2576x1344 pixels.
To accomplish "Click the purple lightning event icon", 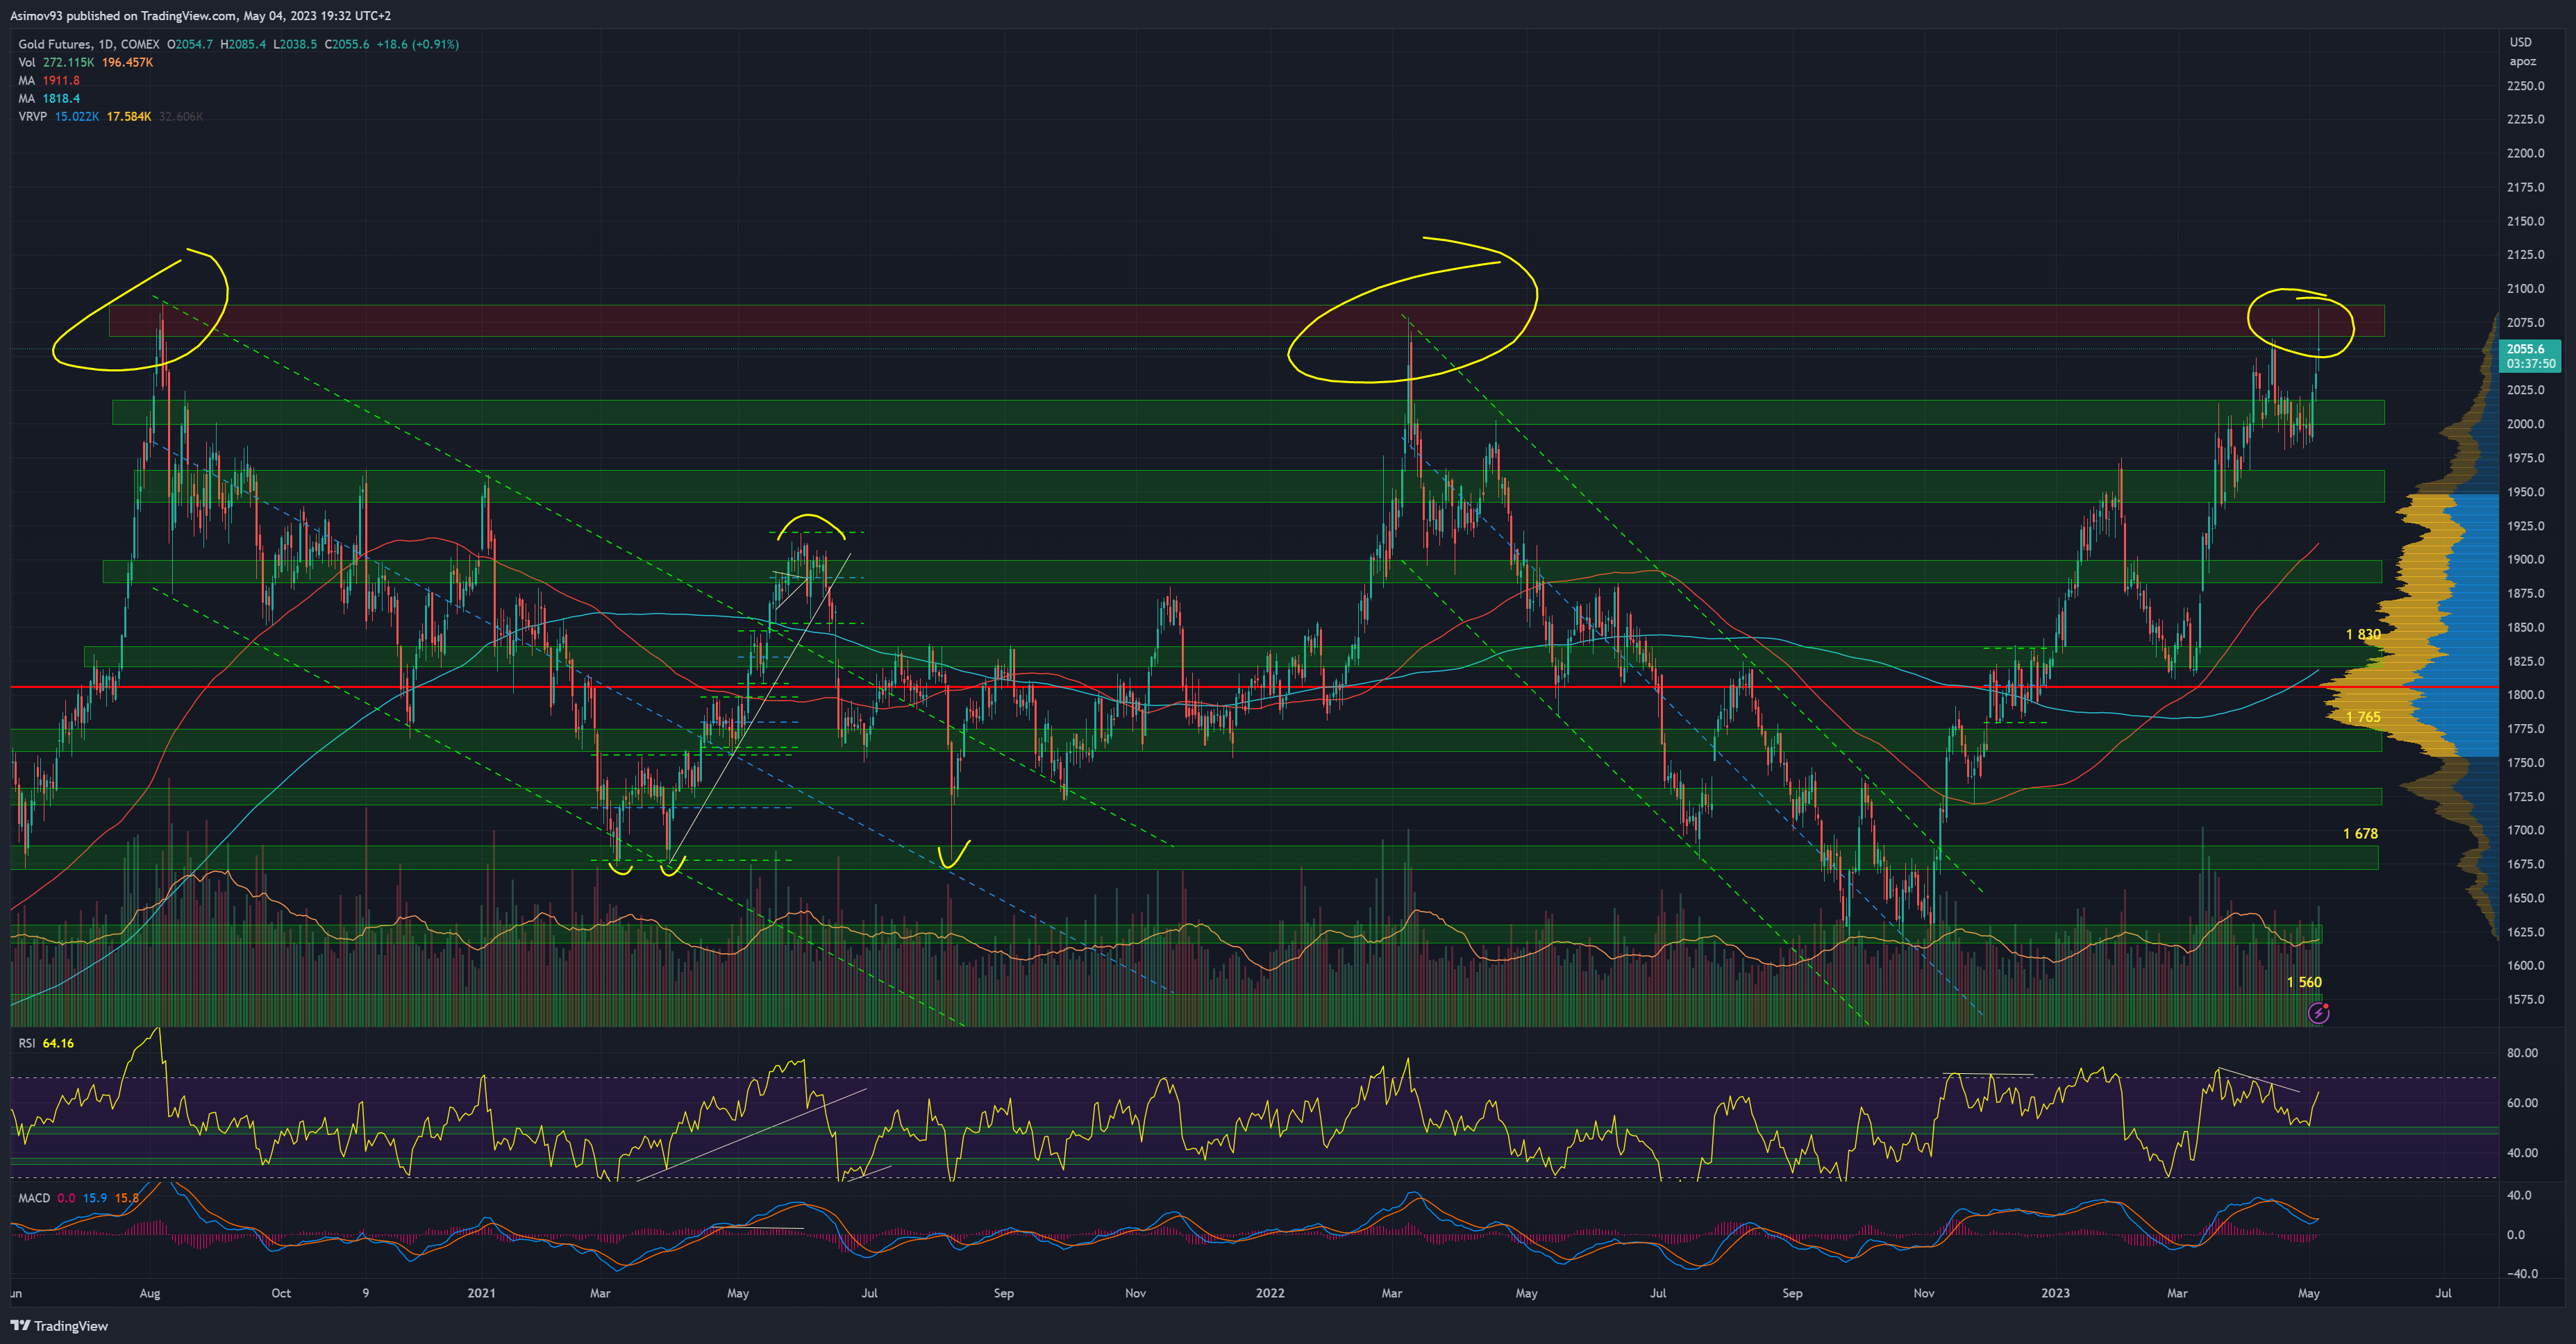I will click(x=2318, y=1013).
